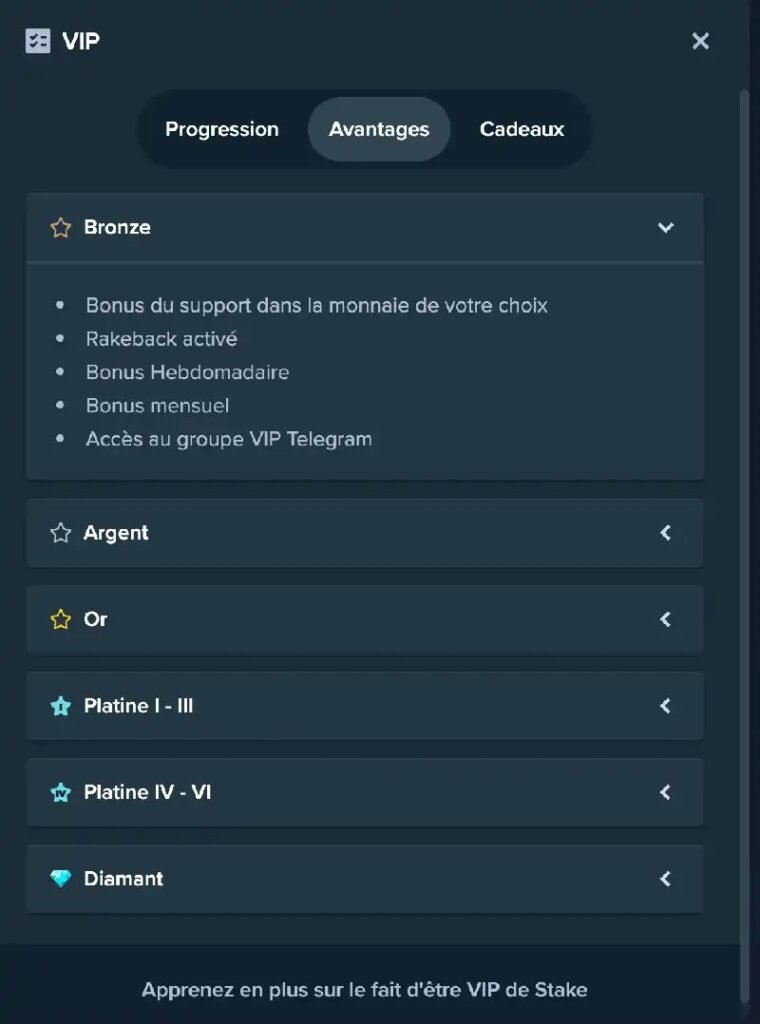Screen dimensions: 760x1024
Task: Expand the Or section chevron
Action: point(665,619)
